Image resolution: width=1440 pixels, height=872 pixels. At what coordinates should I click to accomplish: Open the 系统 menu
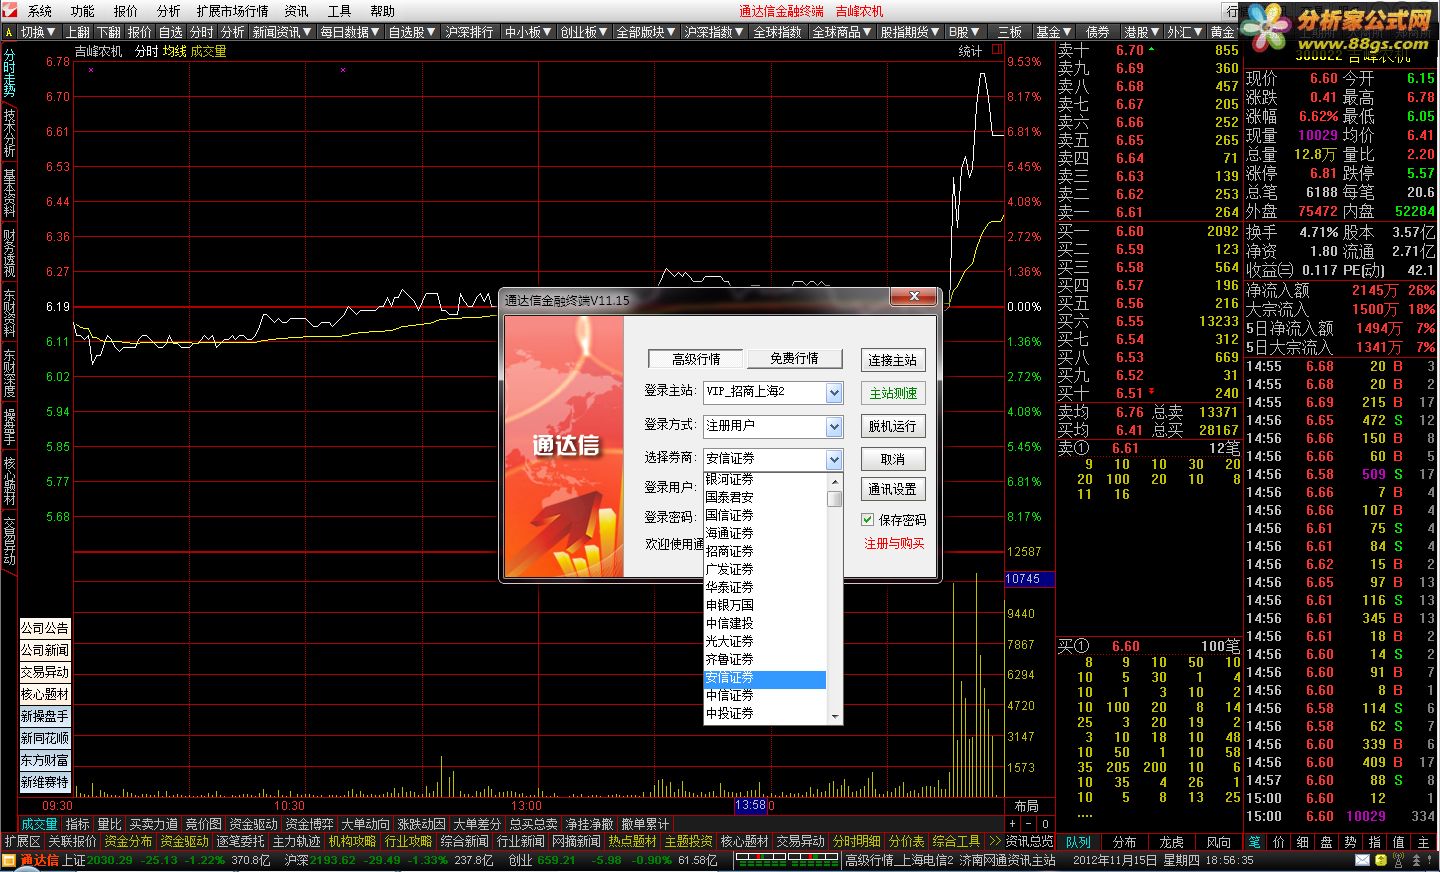click(x=39, y=11)
